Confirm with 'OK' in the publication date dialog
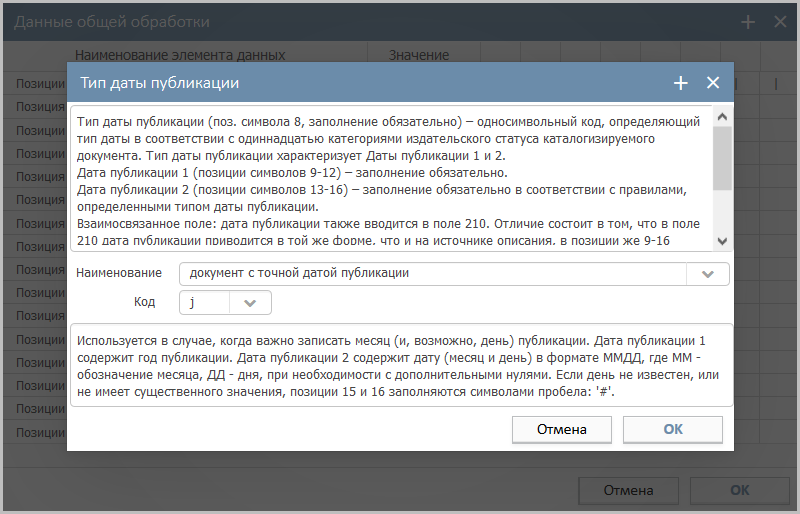Screen dimensions: 800x514 [x=673, y=429]
